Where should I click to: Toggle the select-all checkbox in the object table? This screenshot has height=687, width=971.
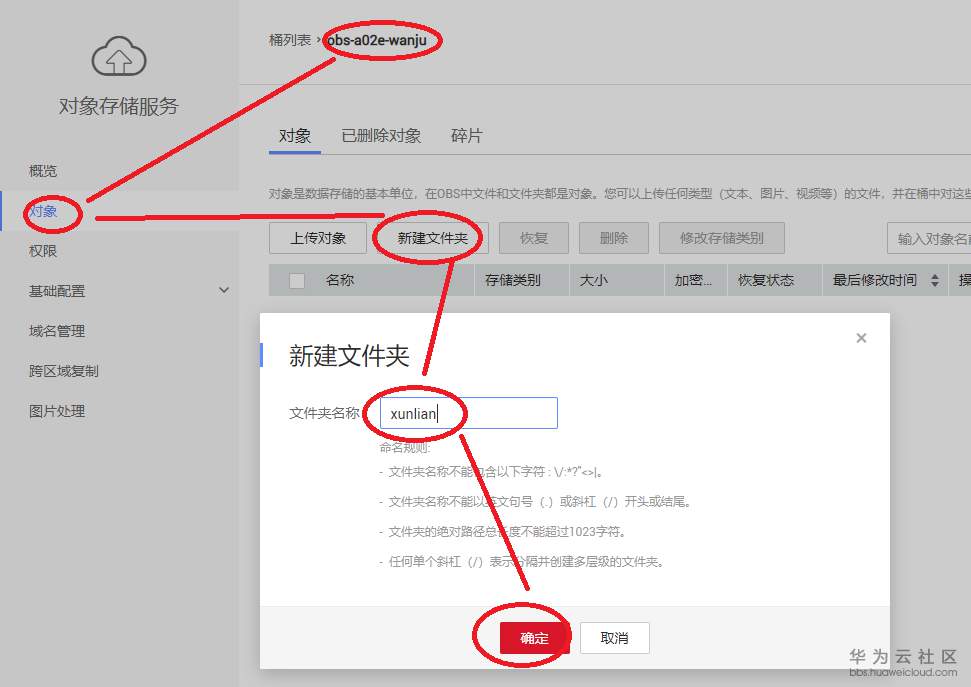click(295, 280)
